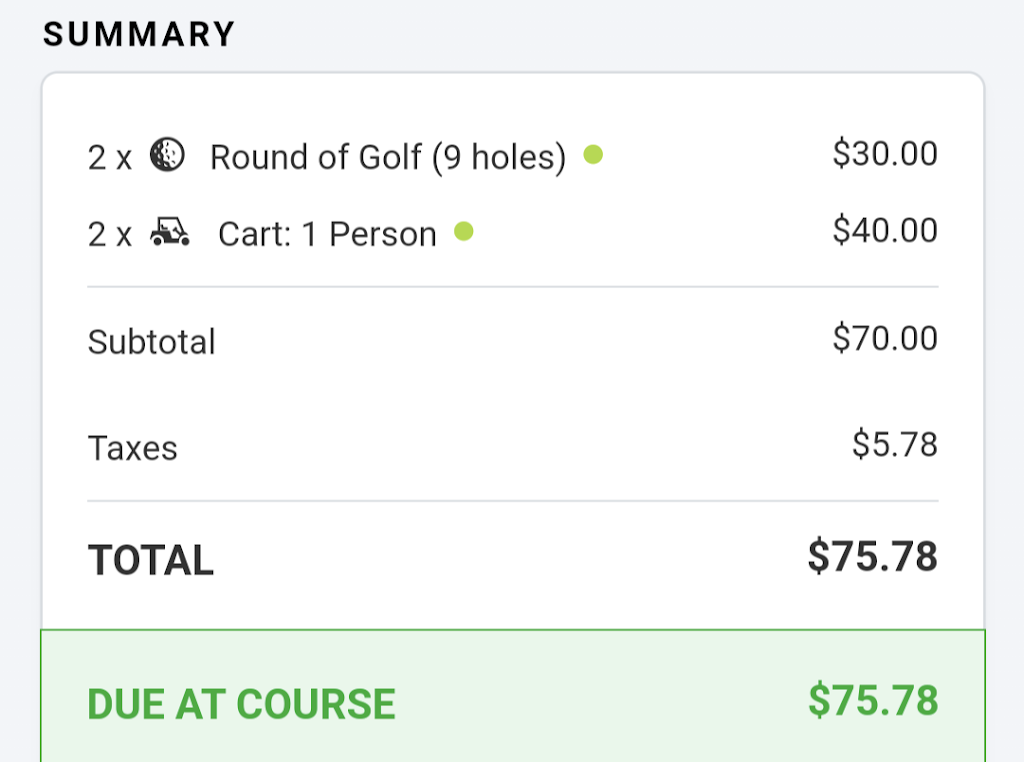Image resolution: width=1024 pixels, height=762 pixels.
Task: Click green dot beside Round of Golf
Action: coord(593,154)
